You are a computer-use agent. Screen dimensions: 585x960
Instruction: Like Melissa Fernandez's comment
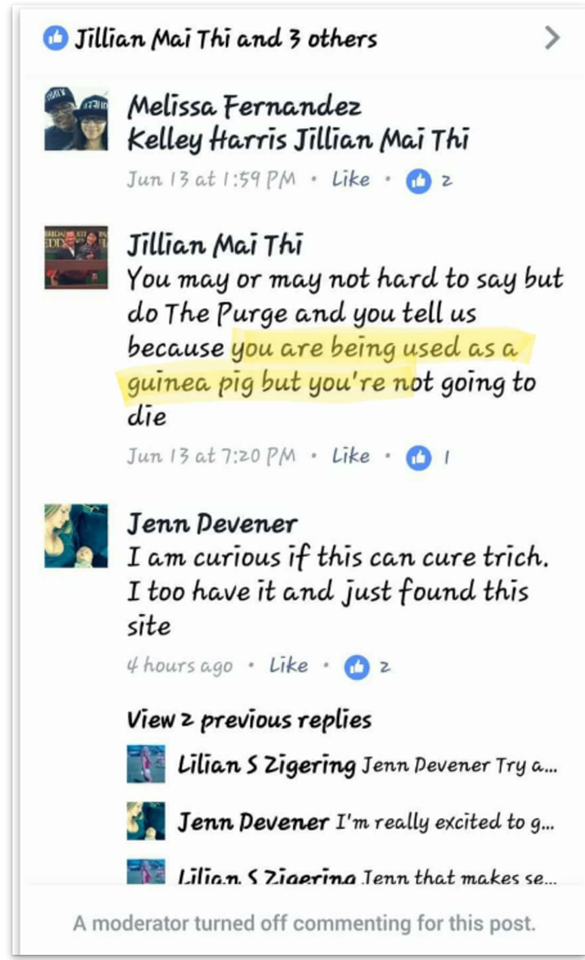click(351, 179)
